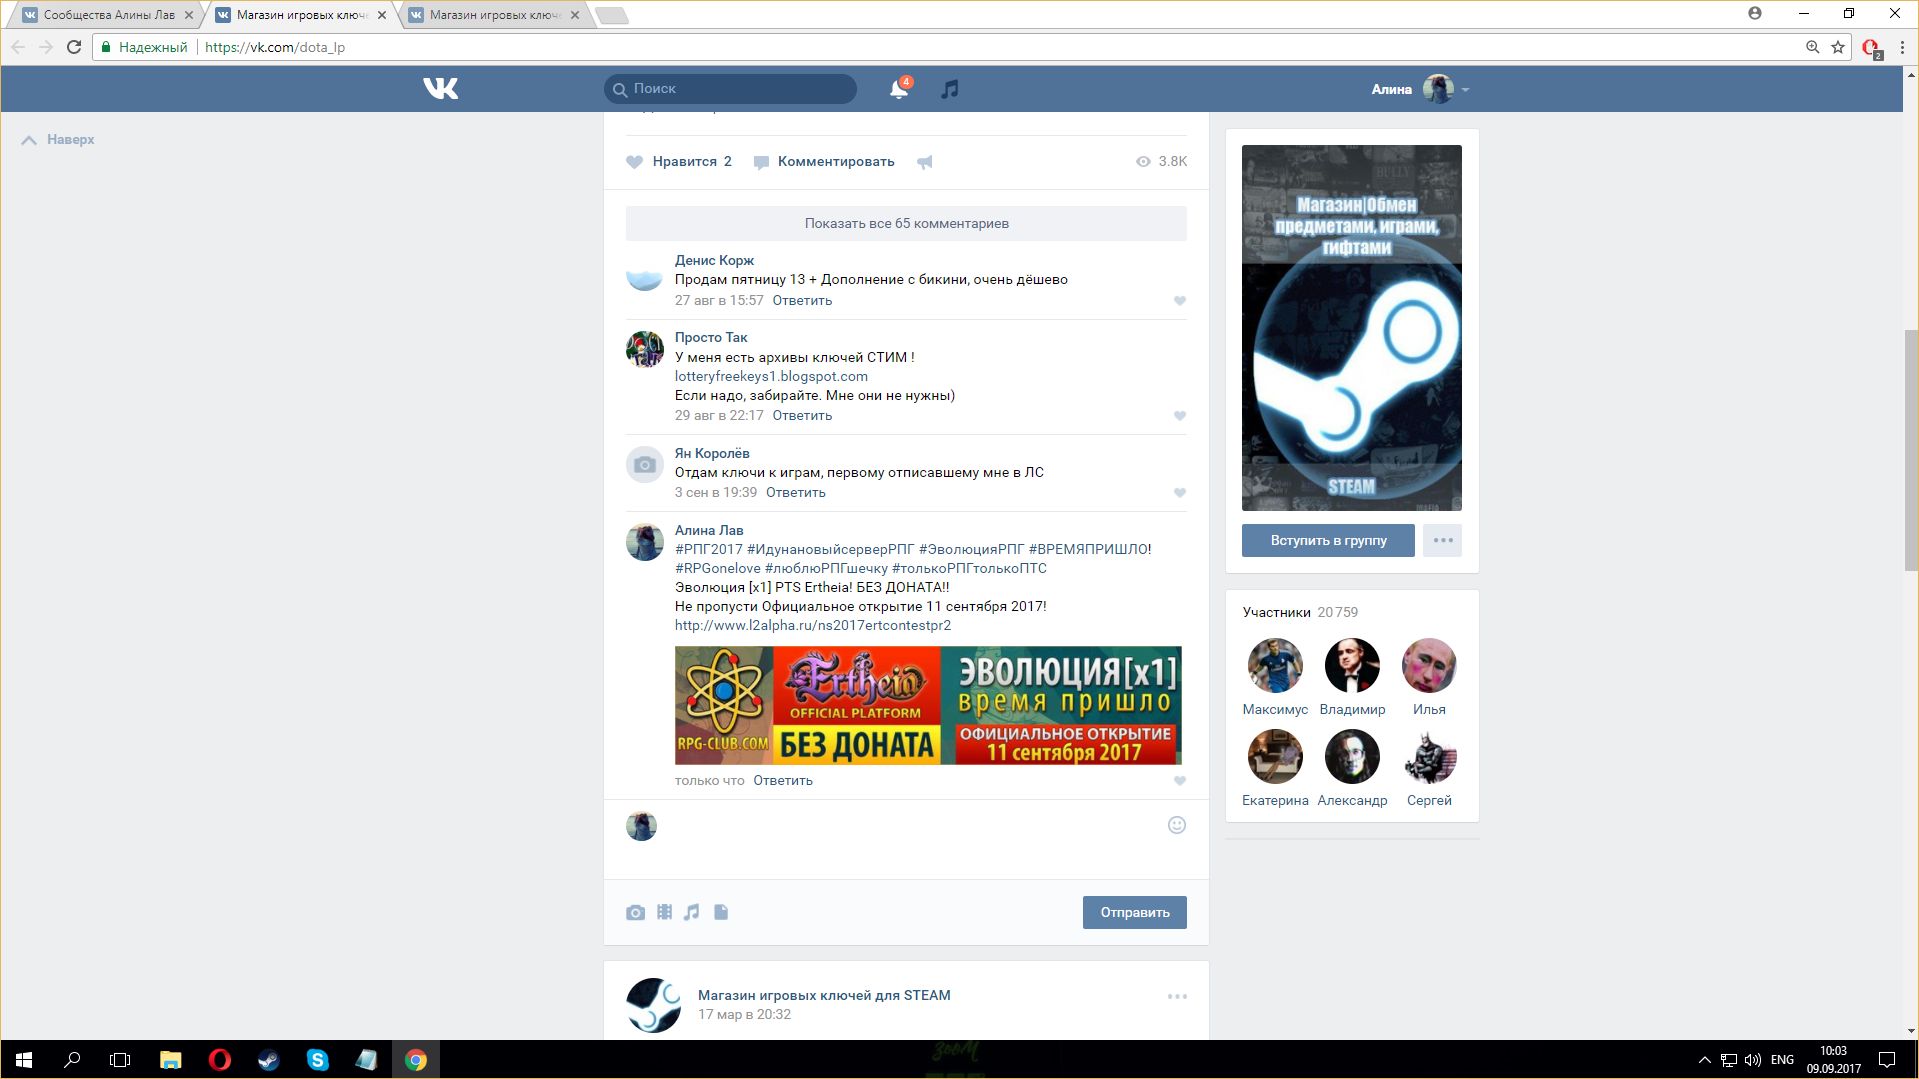
Task: Click the Поиск search field
Action: tap(730, 89)
